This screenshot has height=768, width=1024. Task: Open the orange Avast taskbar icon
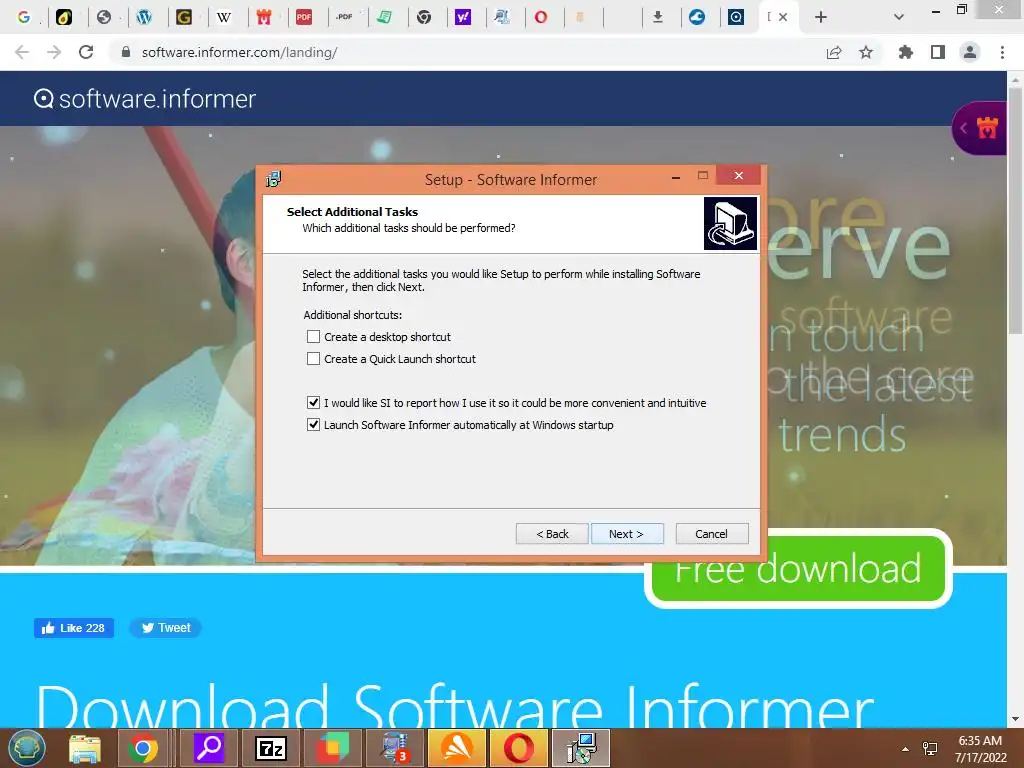(457, 748)
